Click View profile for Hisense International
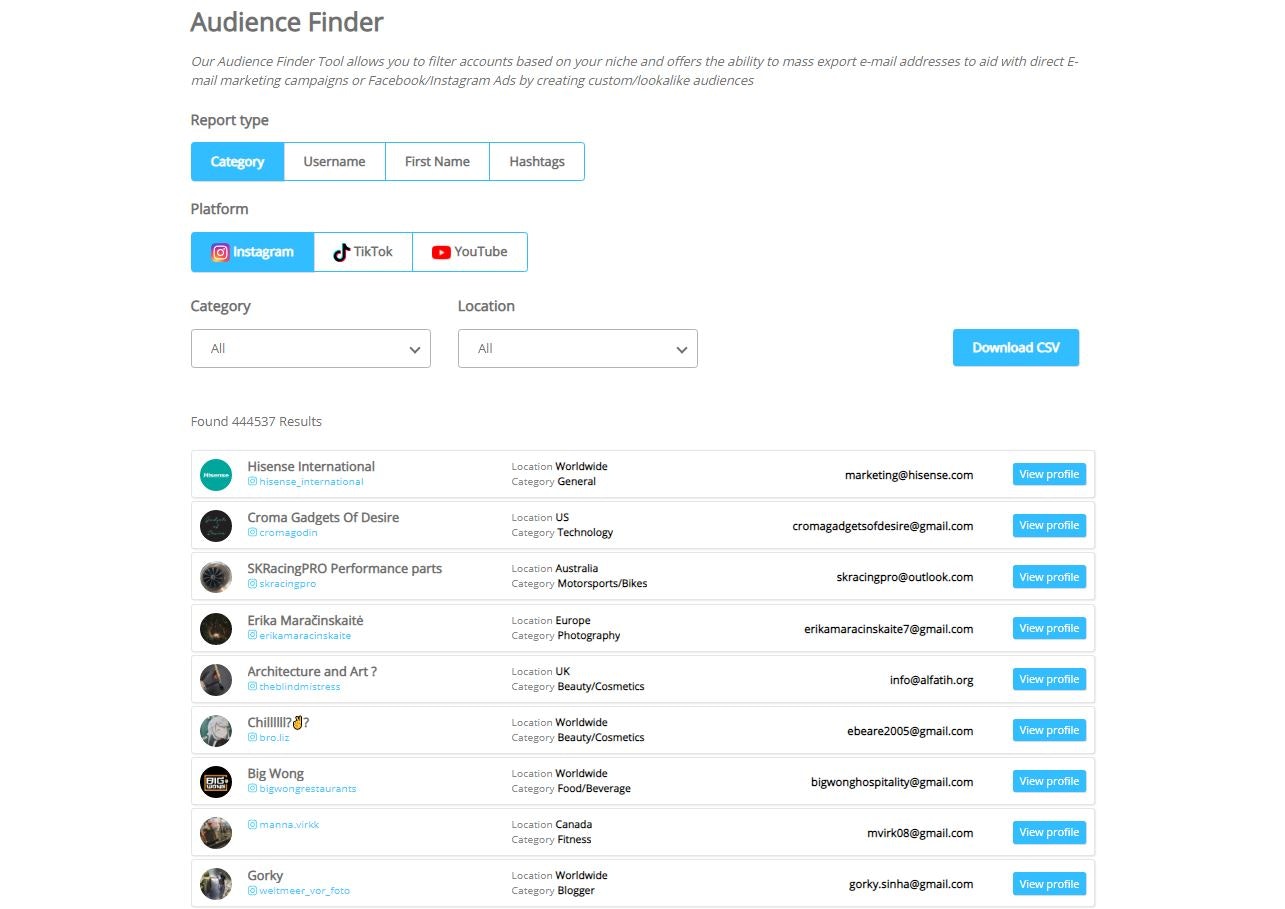 pyautogui.click(x=1048, y=474)
